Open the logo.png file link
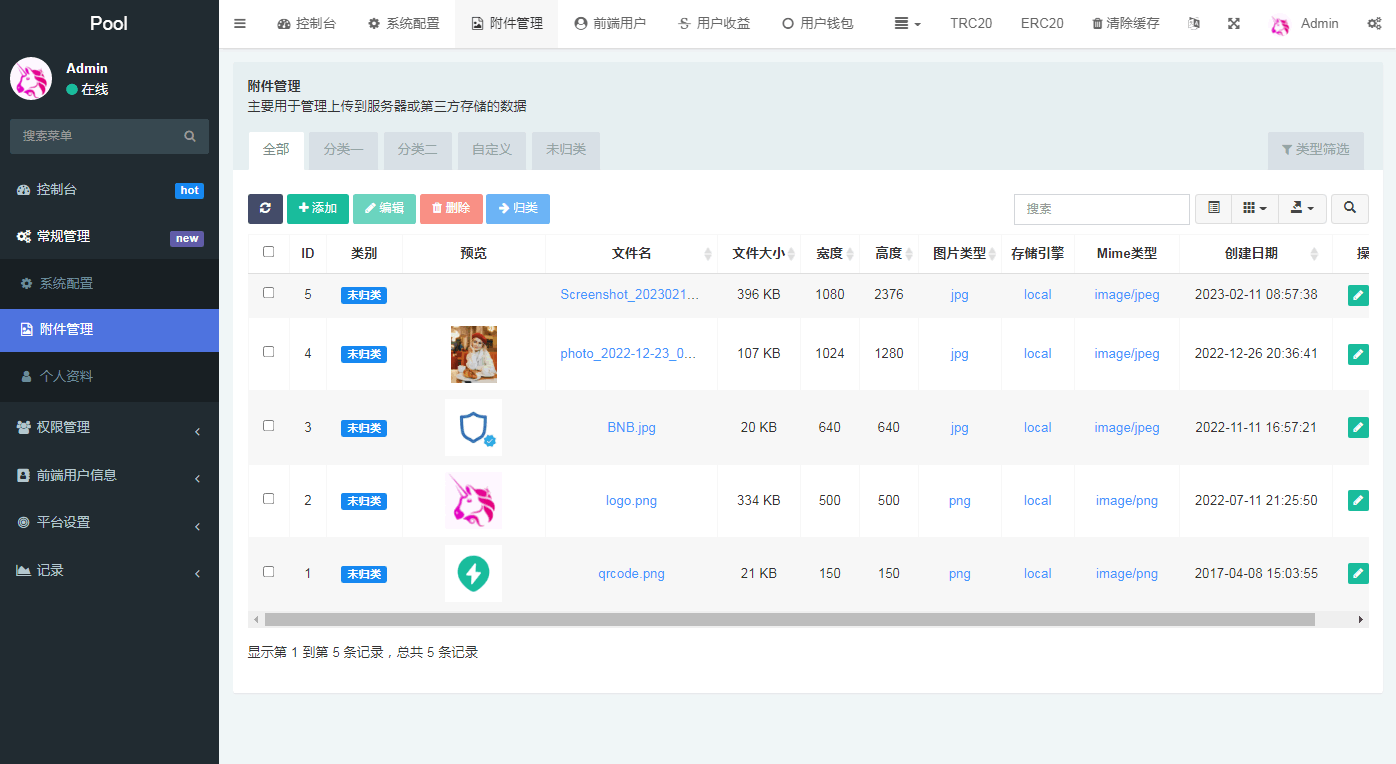The image size is (1396, 764). point(631,501)
